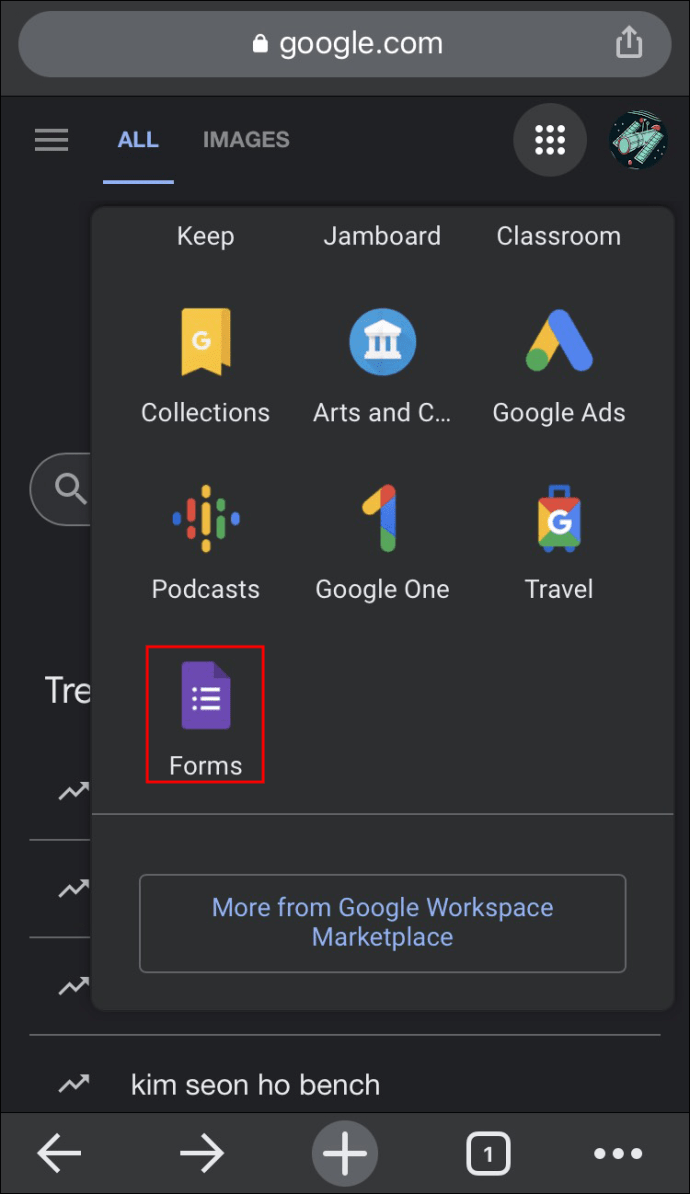Switch to the IMAGES tab
This screenshot has width=690, height=1194.
click(245, 139)
